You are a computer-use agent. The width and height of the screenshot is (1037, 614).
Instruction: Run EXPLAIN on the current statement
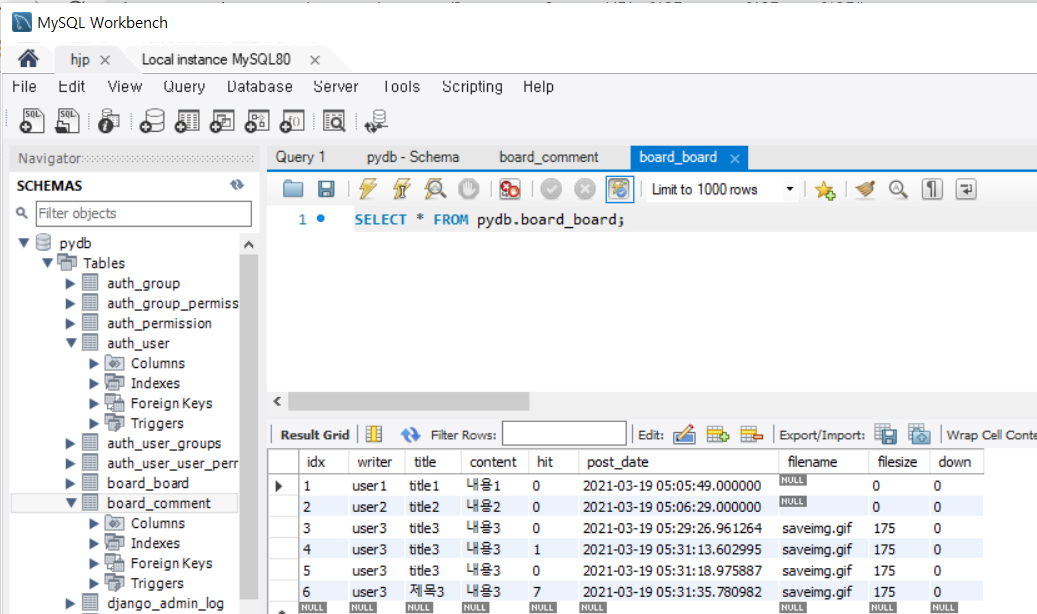pyautogui.click(x=435, y=189)
